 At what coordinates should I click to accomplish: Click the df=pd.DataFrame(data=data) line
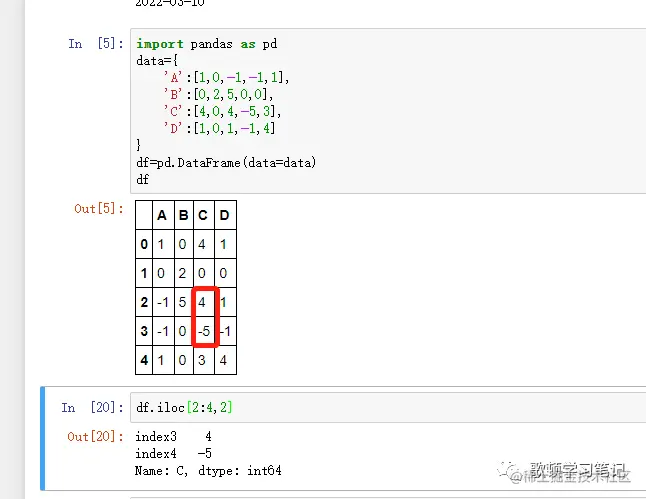226,162
